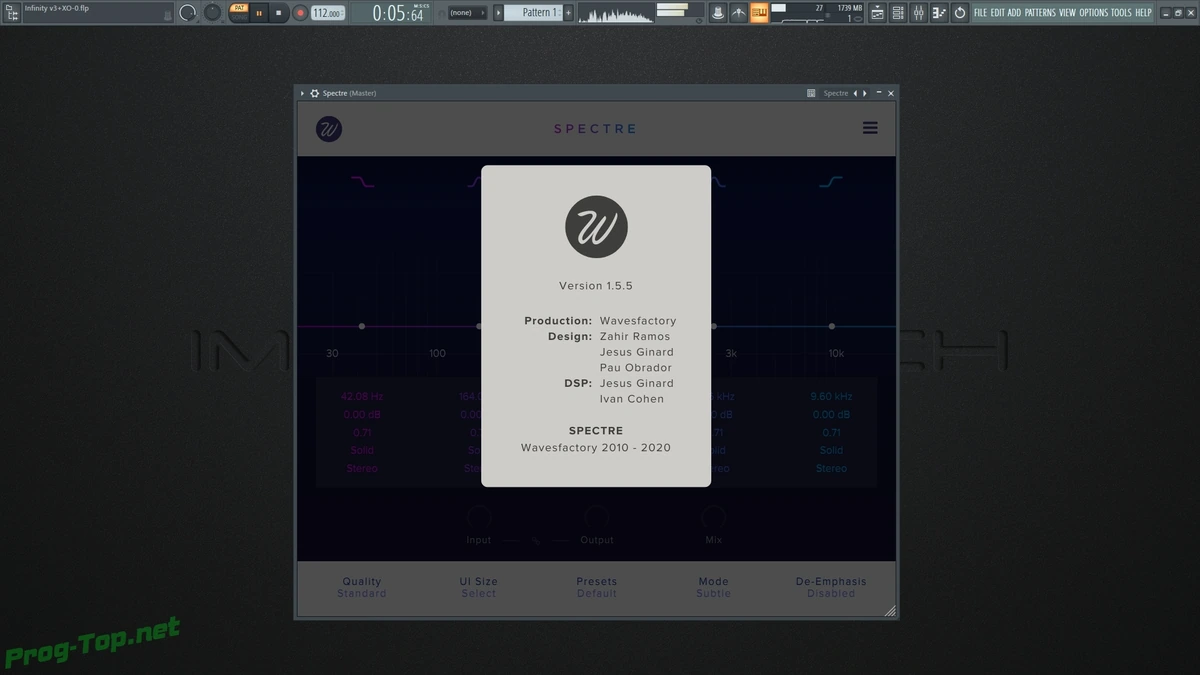Click the toolbar icon beside the hat icon
The width and height of the screenshot is (1200, 675).
click(x=738, y=13)
